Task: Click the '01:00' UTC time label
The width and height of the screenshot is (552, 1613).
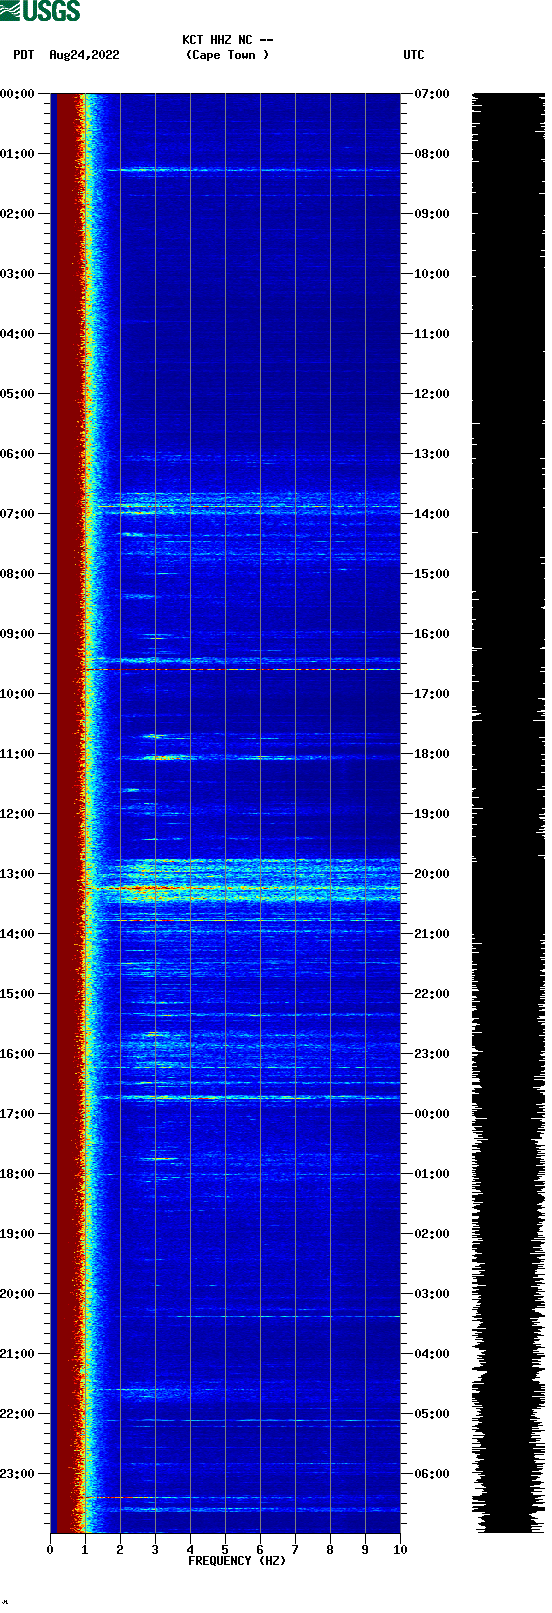Action: coord(432,1174)
